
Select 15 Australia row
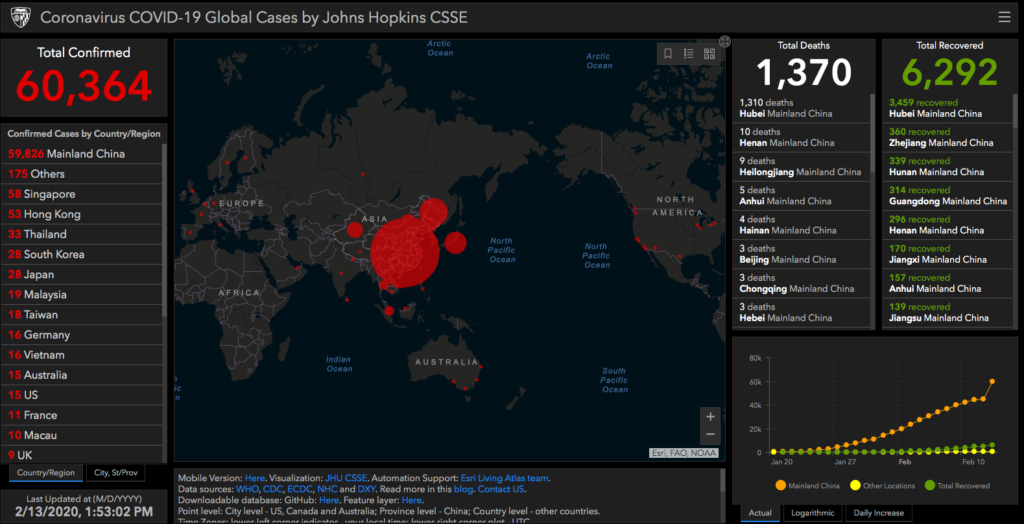point(84,375)
